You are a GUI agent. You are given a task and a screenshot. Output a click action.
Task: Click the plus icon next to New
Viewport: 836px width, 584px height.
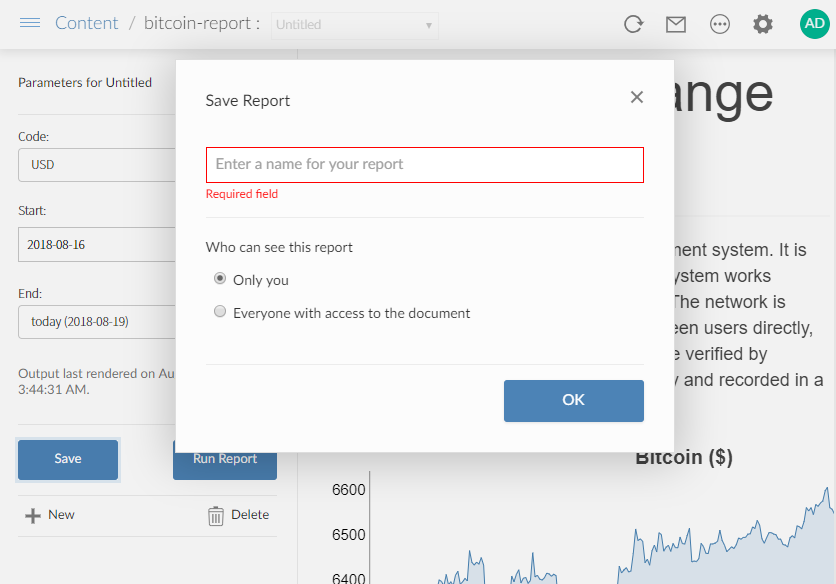(33, 515)
